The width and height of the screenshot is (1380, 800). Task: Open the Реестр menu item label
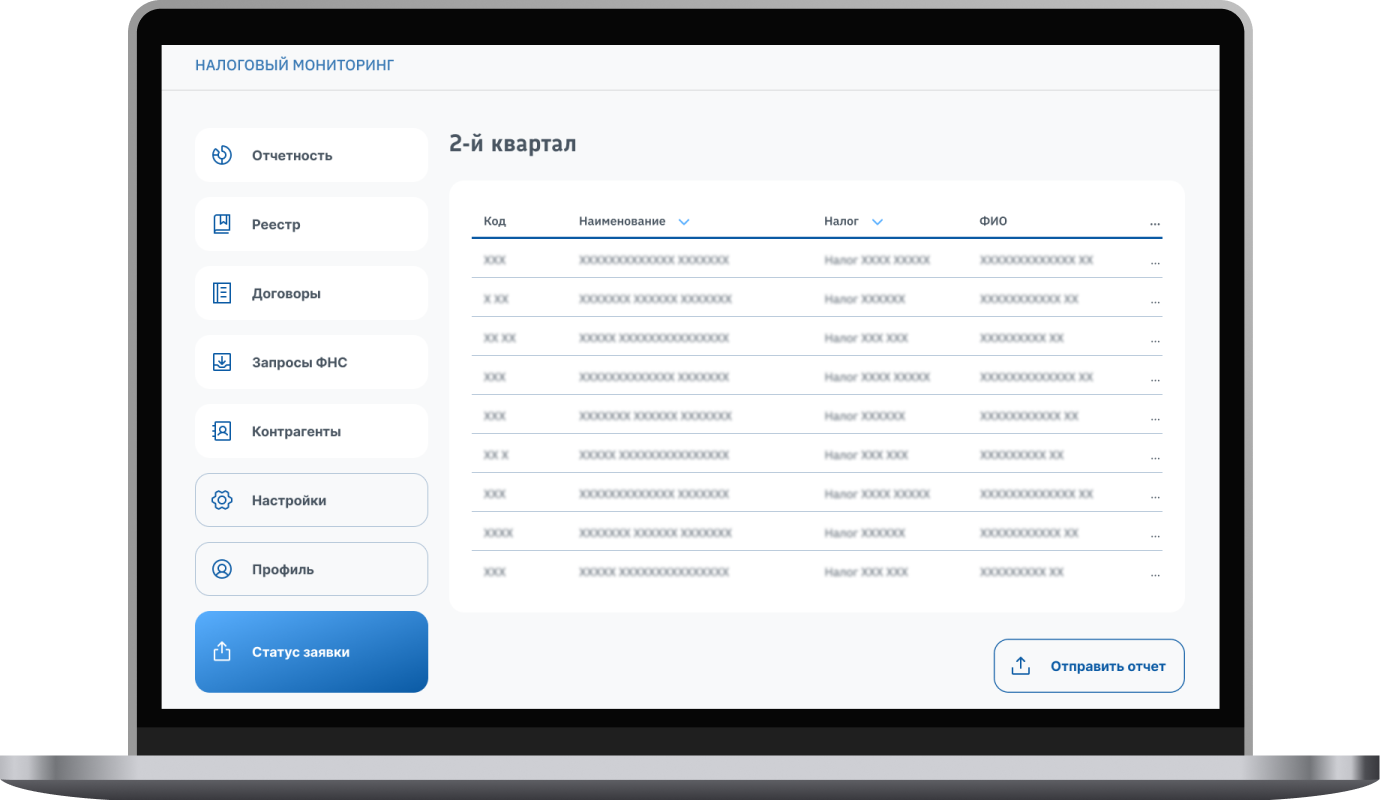click(x=276, y=225)
